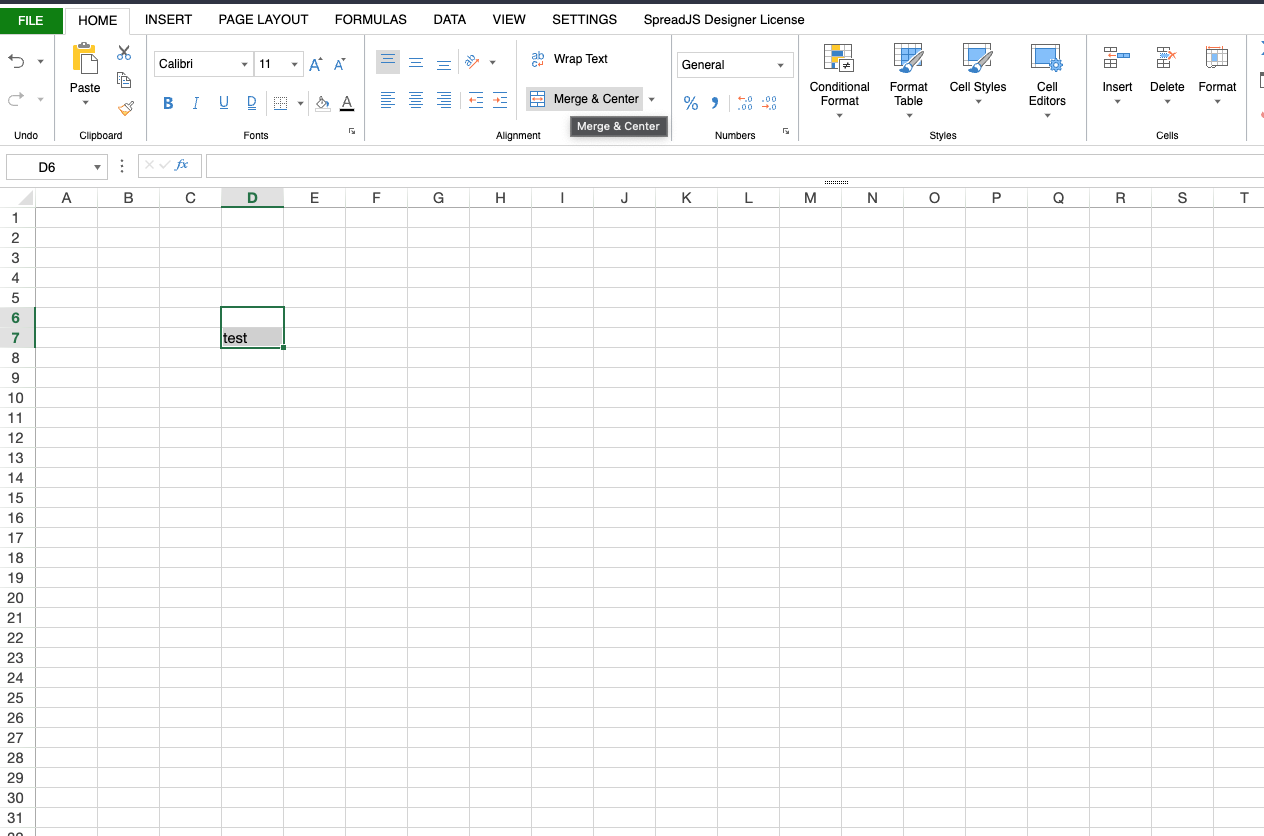Screen dimensions: 1264x836
Task: Click the Cut scissors icon
Action: click(124, 53)
